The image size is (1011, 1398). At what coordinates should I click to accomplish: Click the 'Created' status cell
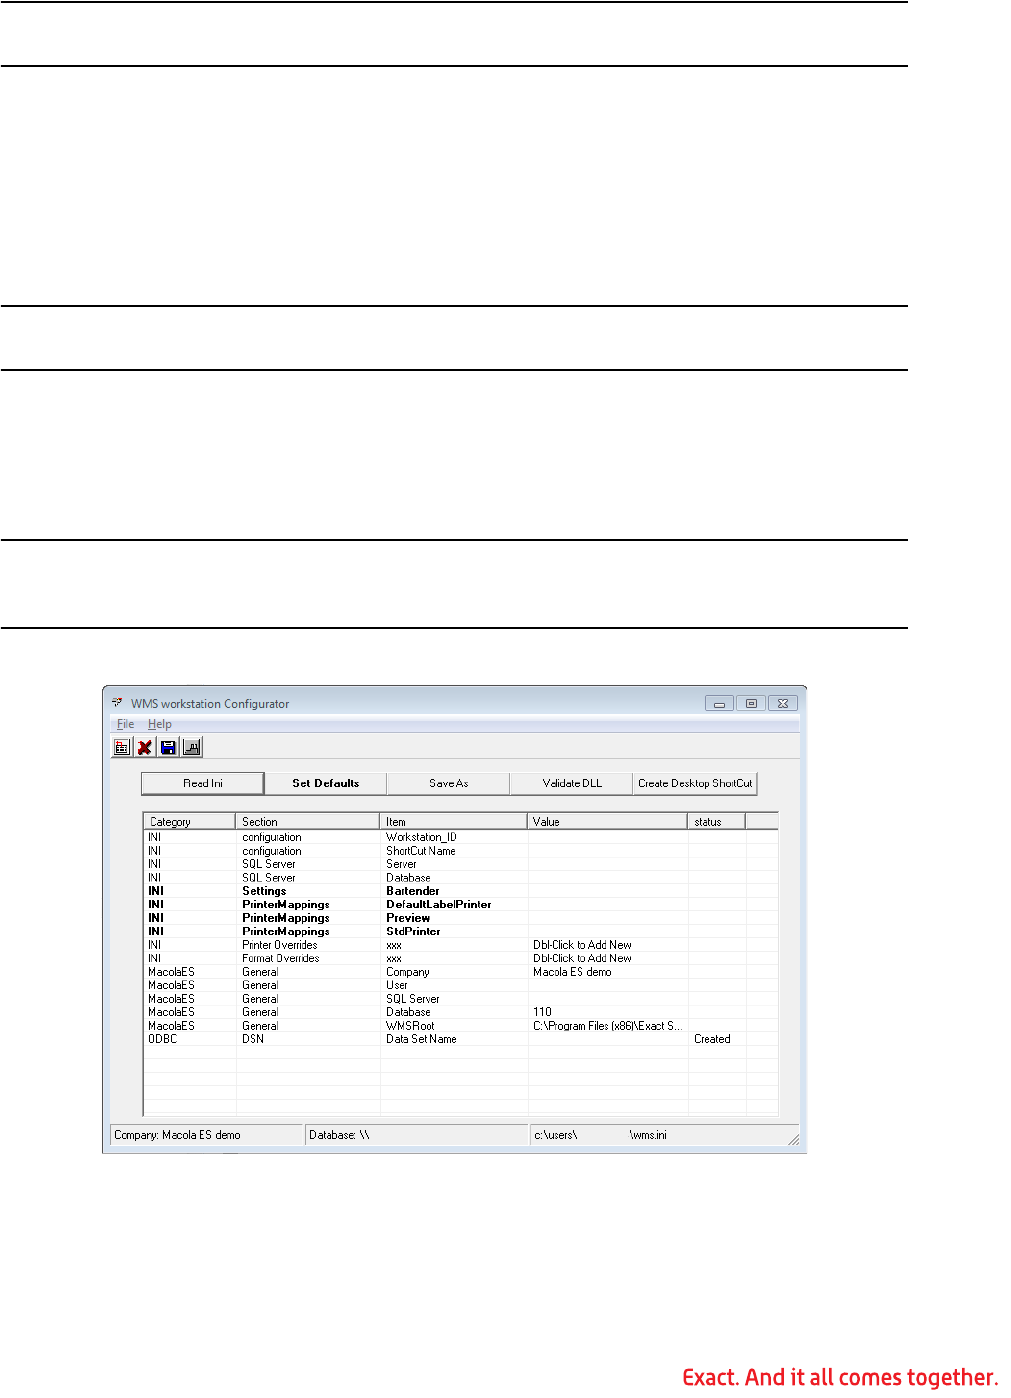tap(712, 1039)
